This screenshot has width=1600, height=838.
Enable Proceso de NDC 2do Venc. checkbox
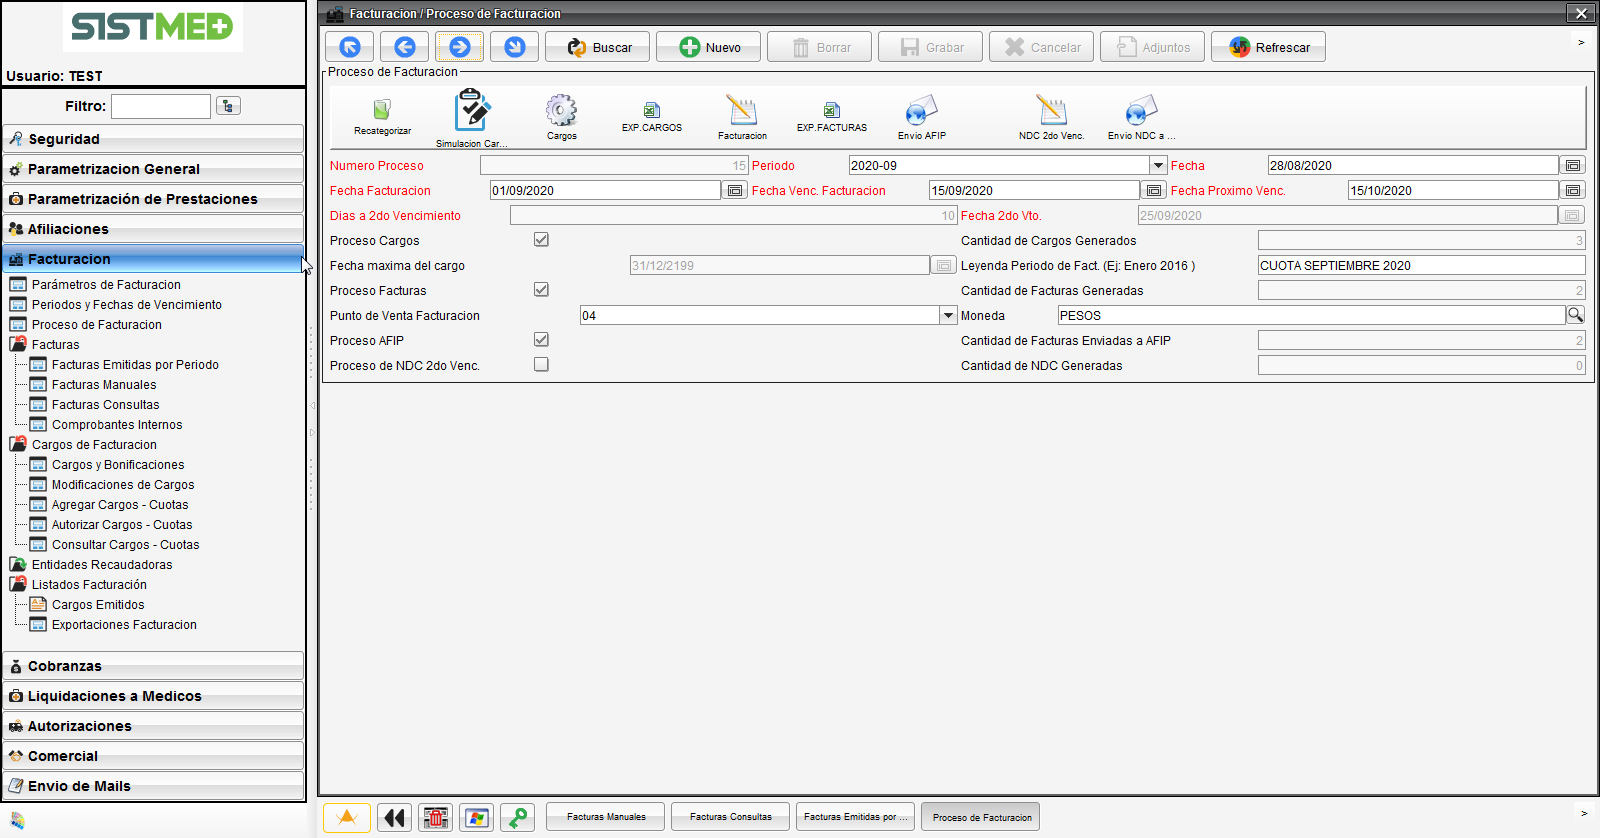click(x=541, y=365)
